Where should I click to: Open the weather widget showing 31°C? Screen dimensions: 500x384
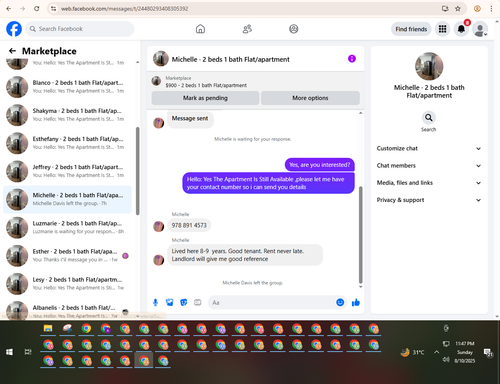tap(413, 352)
